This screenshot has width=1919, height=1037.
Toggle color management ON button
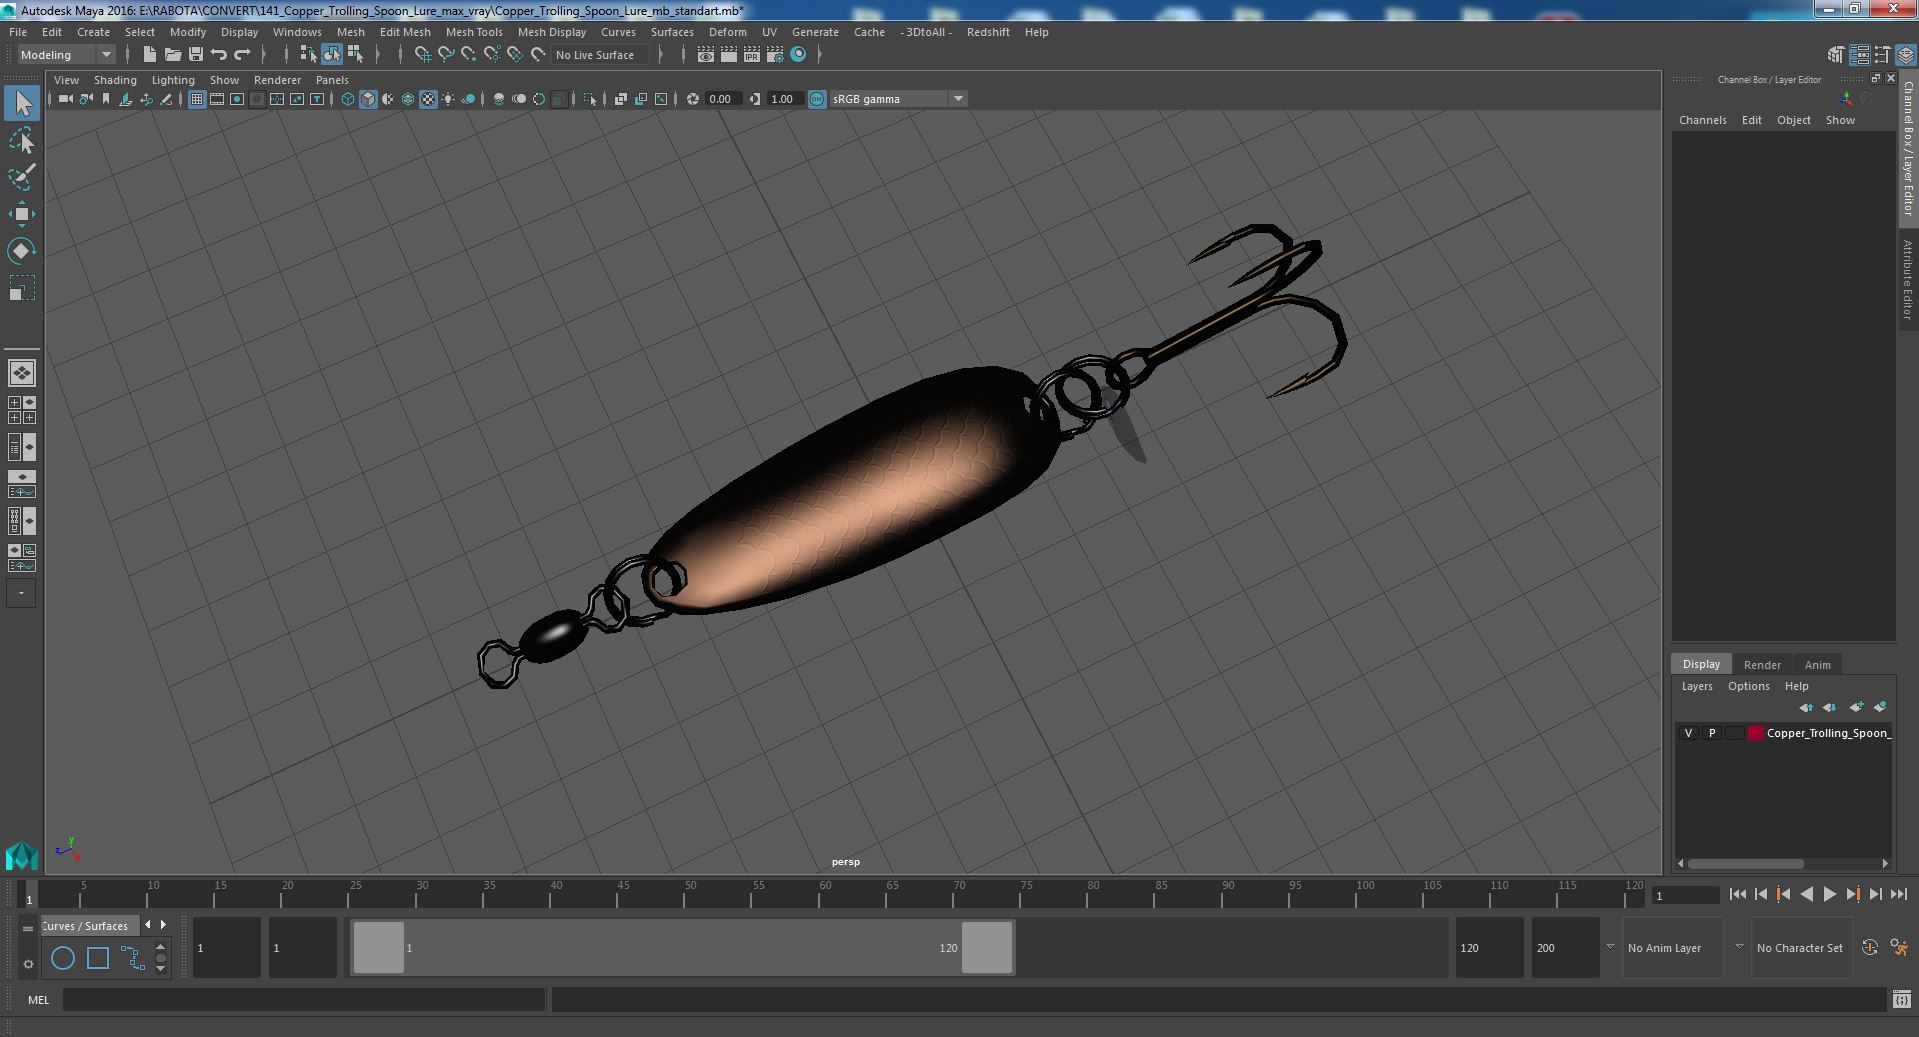(x=817, y=99)
